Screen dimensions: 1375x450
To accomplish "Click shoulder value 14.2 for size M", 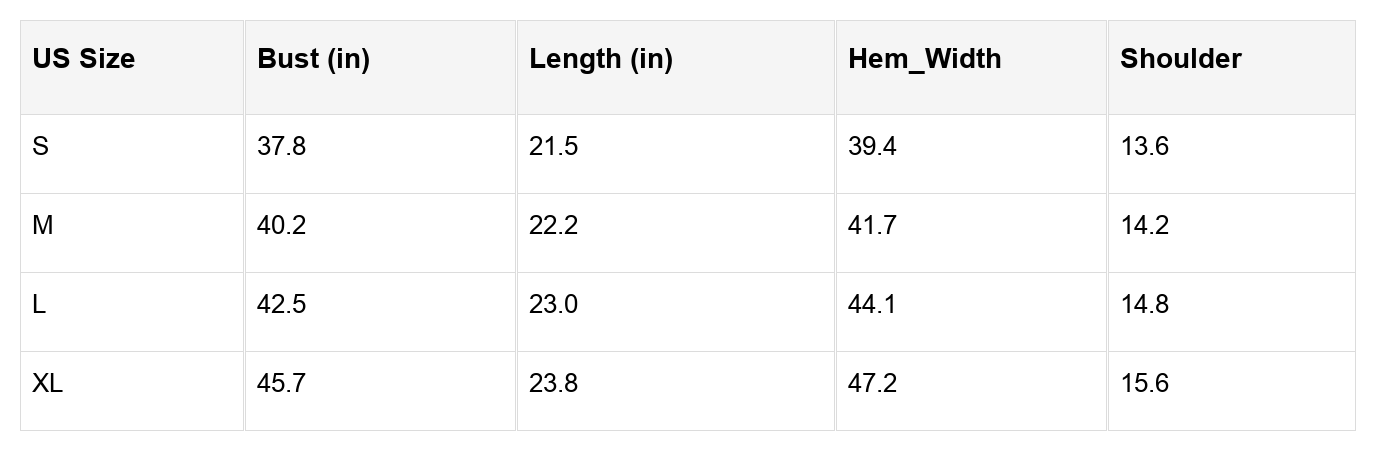I will click(x=1144, y=226).
